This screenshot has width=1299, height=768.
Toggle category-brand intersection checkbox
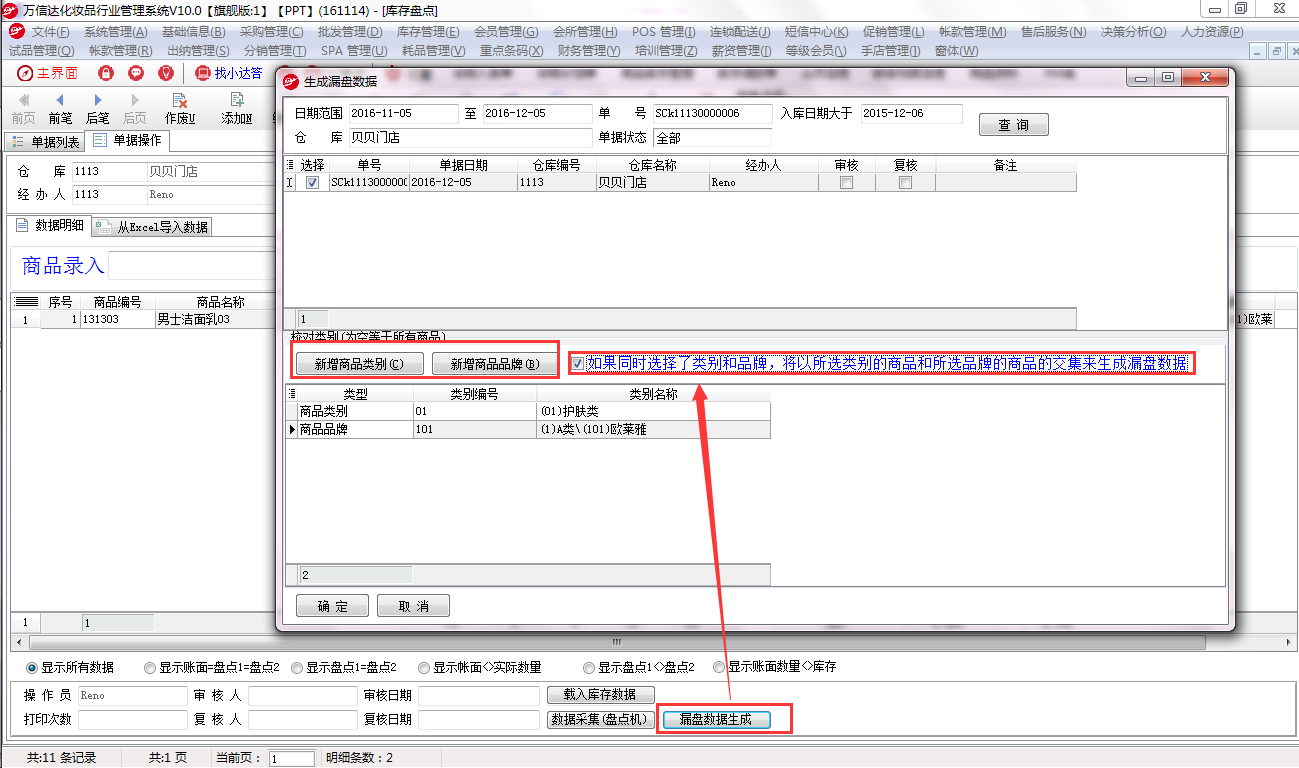578,364
